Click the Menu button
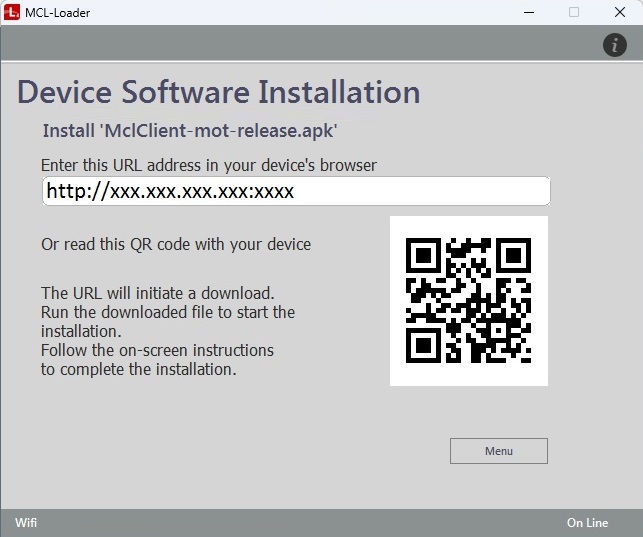643x537 pixels. (x=499, y=451)
